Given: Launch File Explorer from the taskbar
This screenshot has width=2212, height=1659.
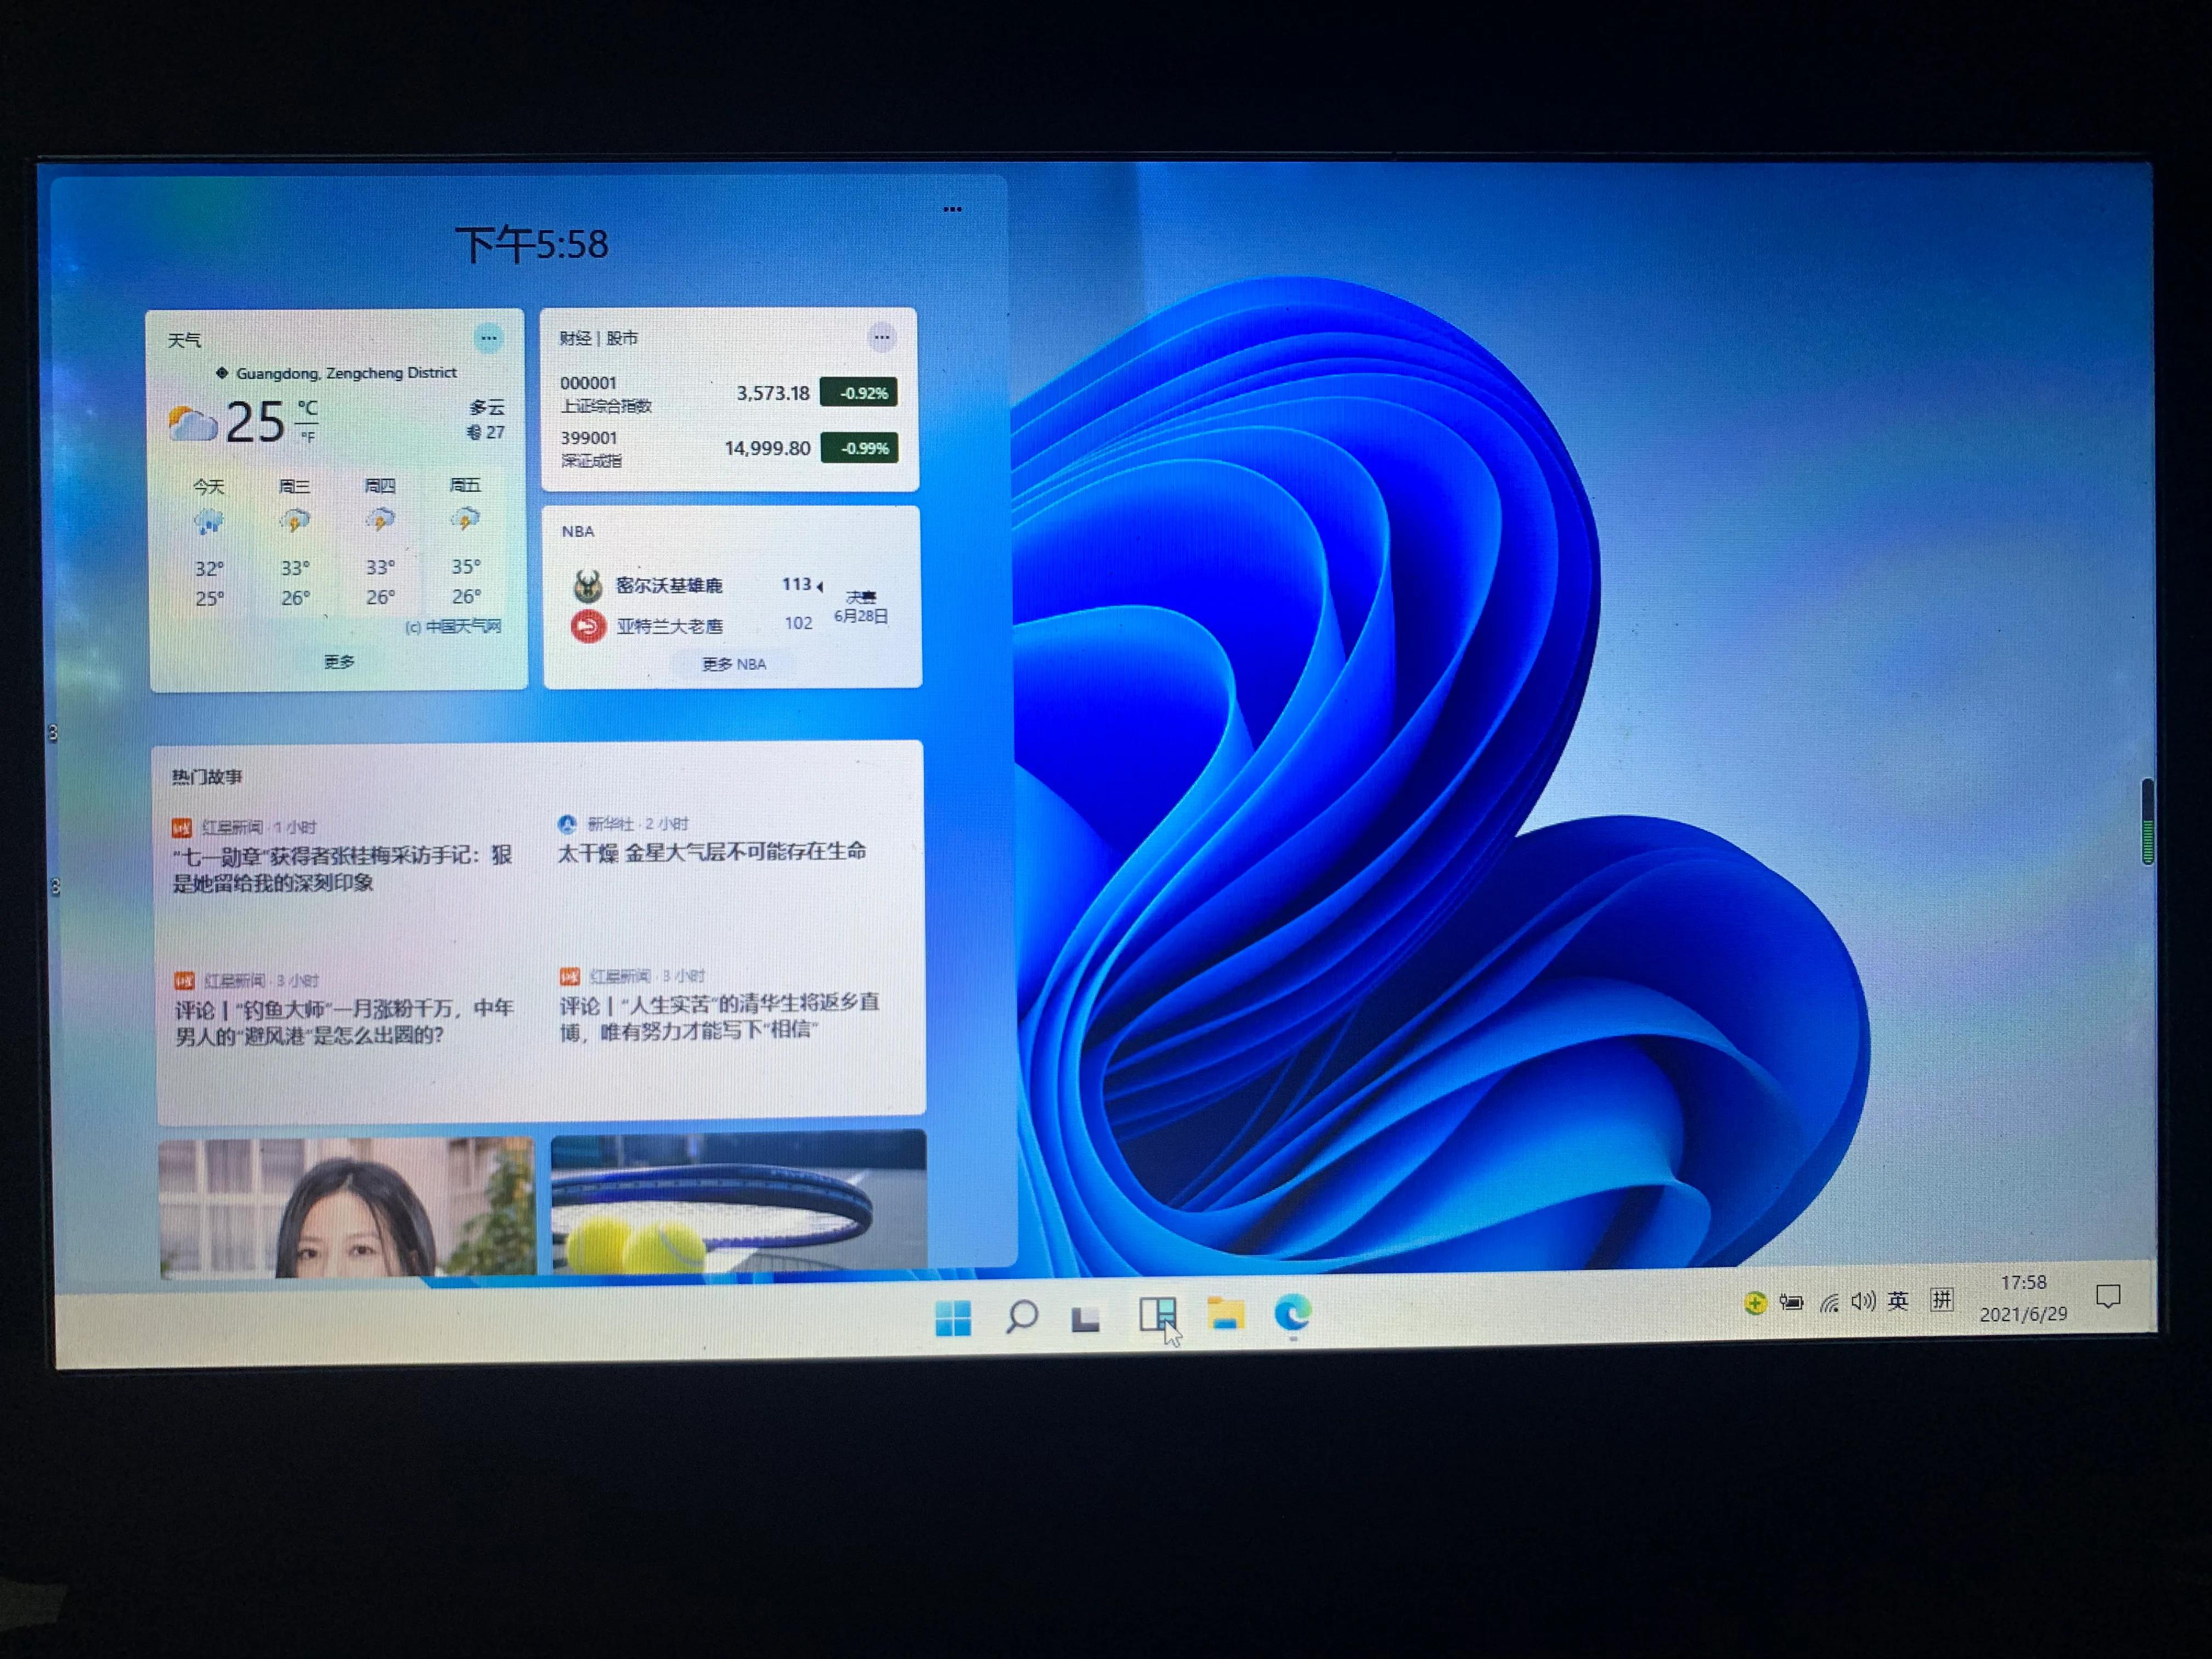Looking at the screenshot, I should click(x=1225, y=1314).
